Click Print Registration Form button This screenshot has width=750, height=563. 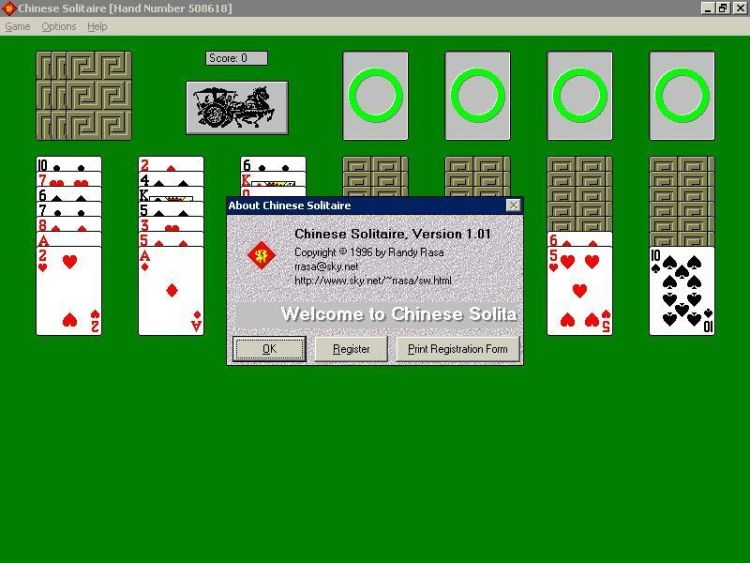458,349
